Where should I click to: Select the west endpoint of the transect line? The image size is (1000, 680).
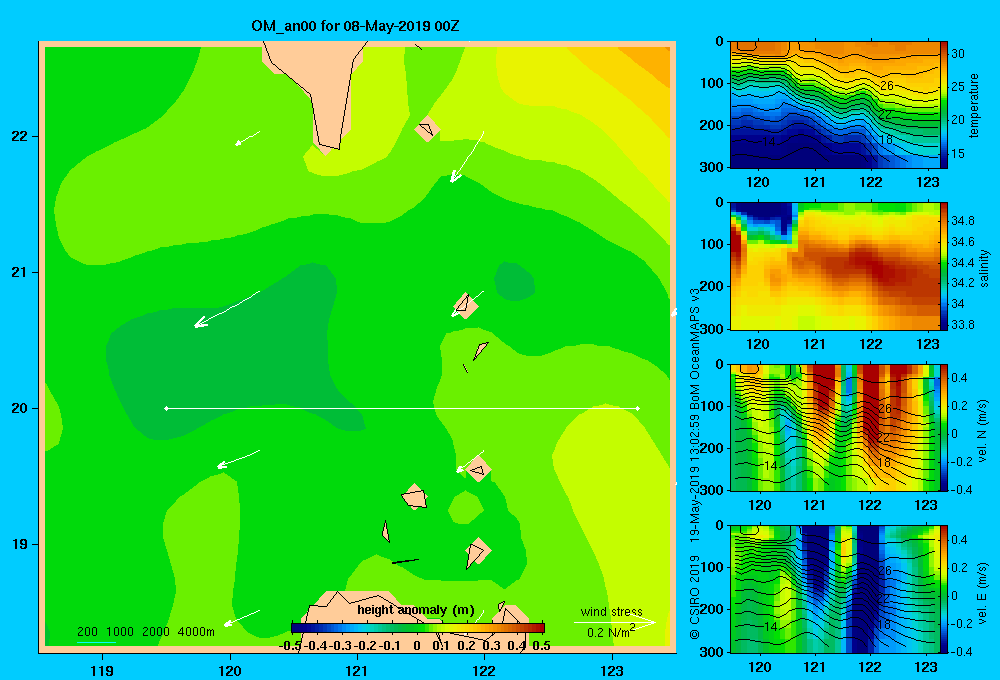(166, 408)
